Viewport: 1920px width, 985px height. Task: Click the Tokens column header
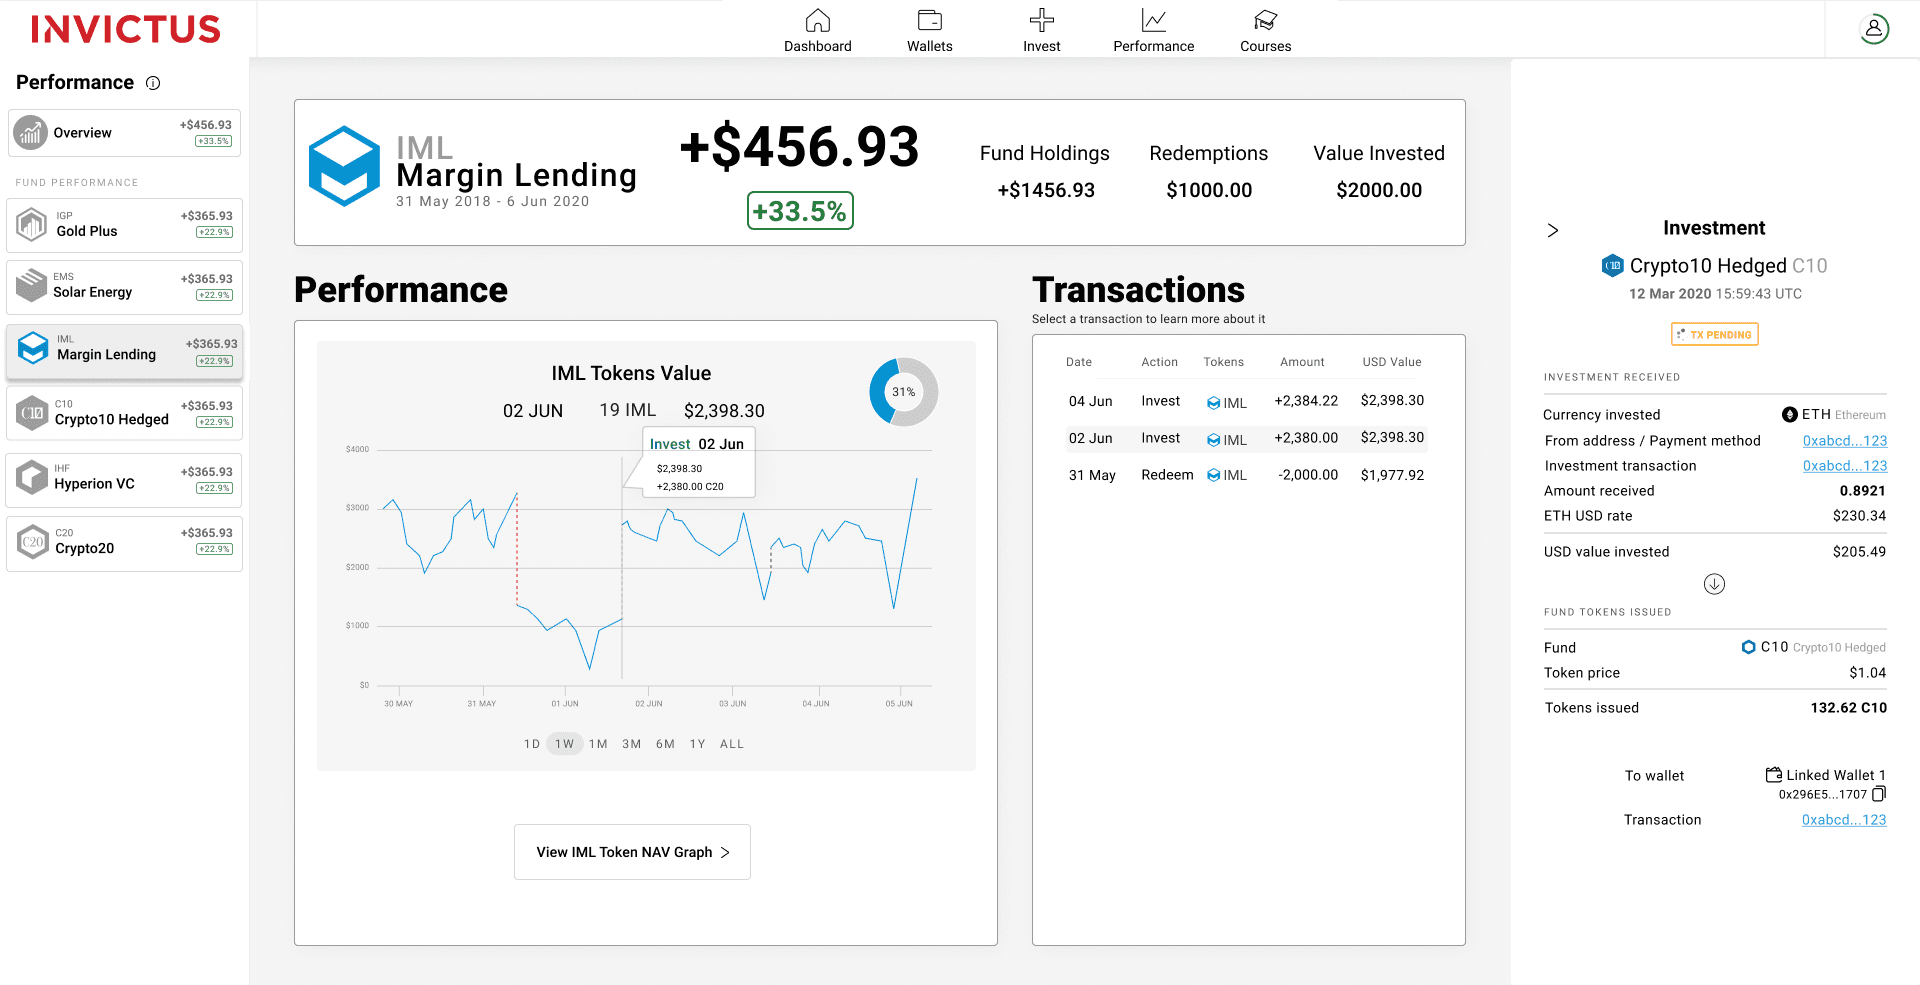pyautogui.click(x=1224, y=362)
